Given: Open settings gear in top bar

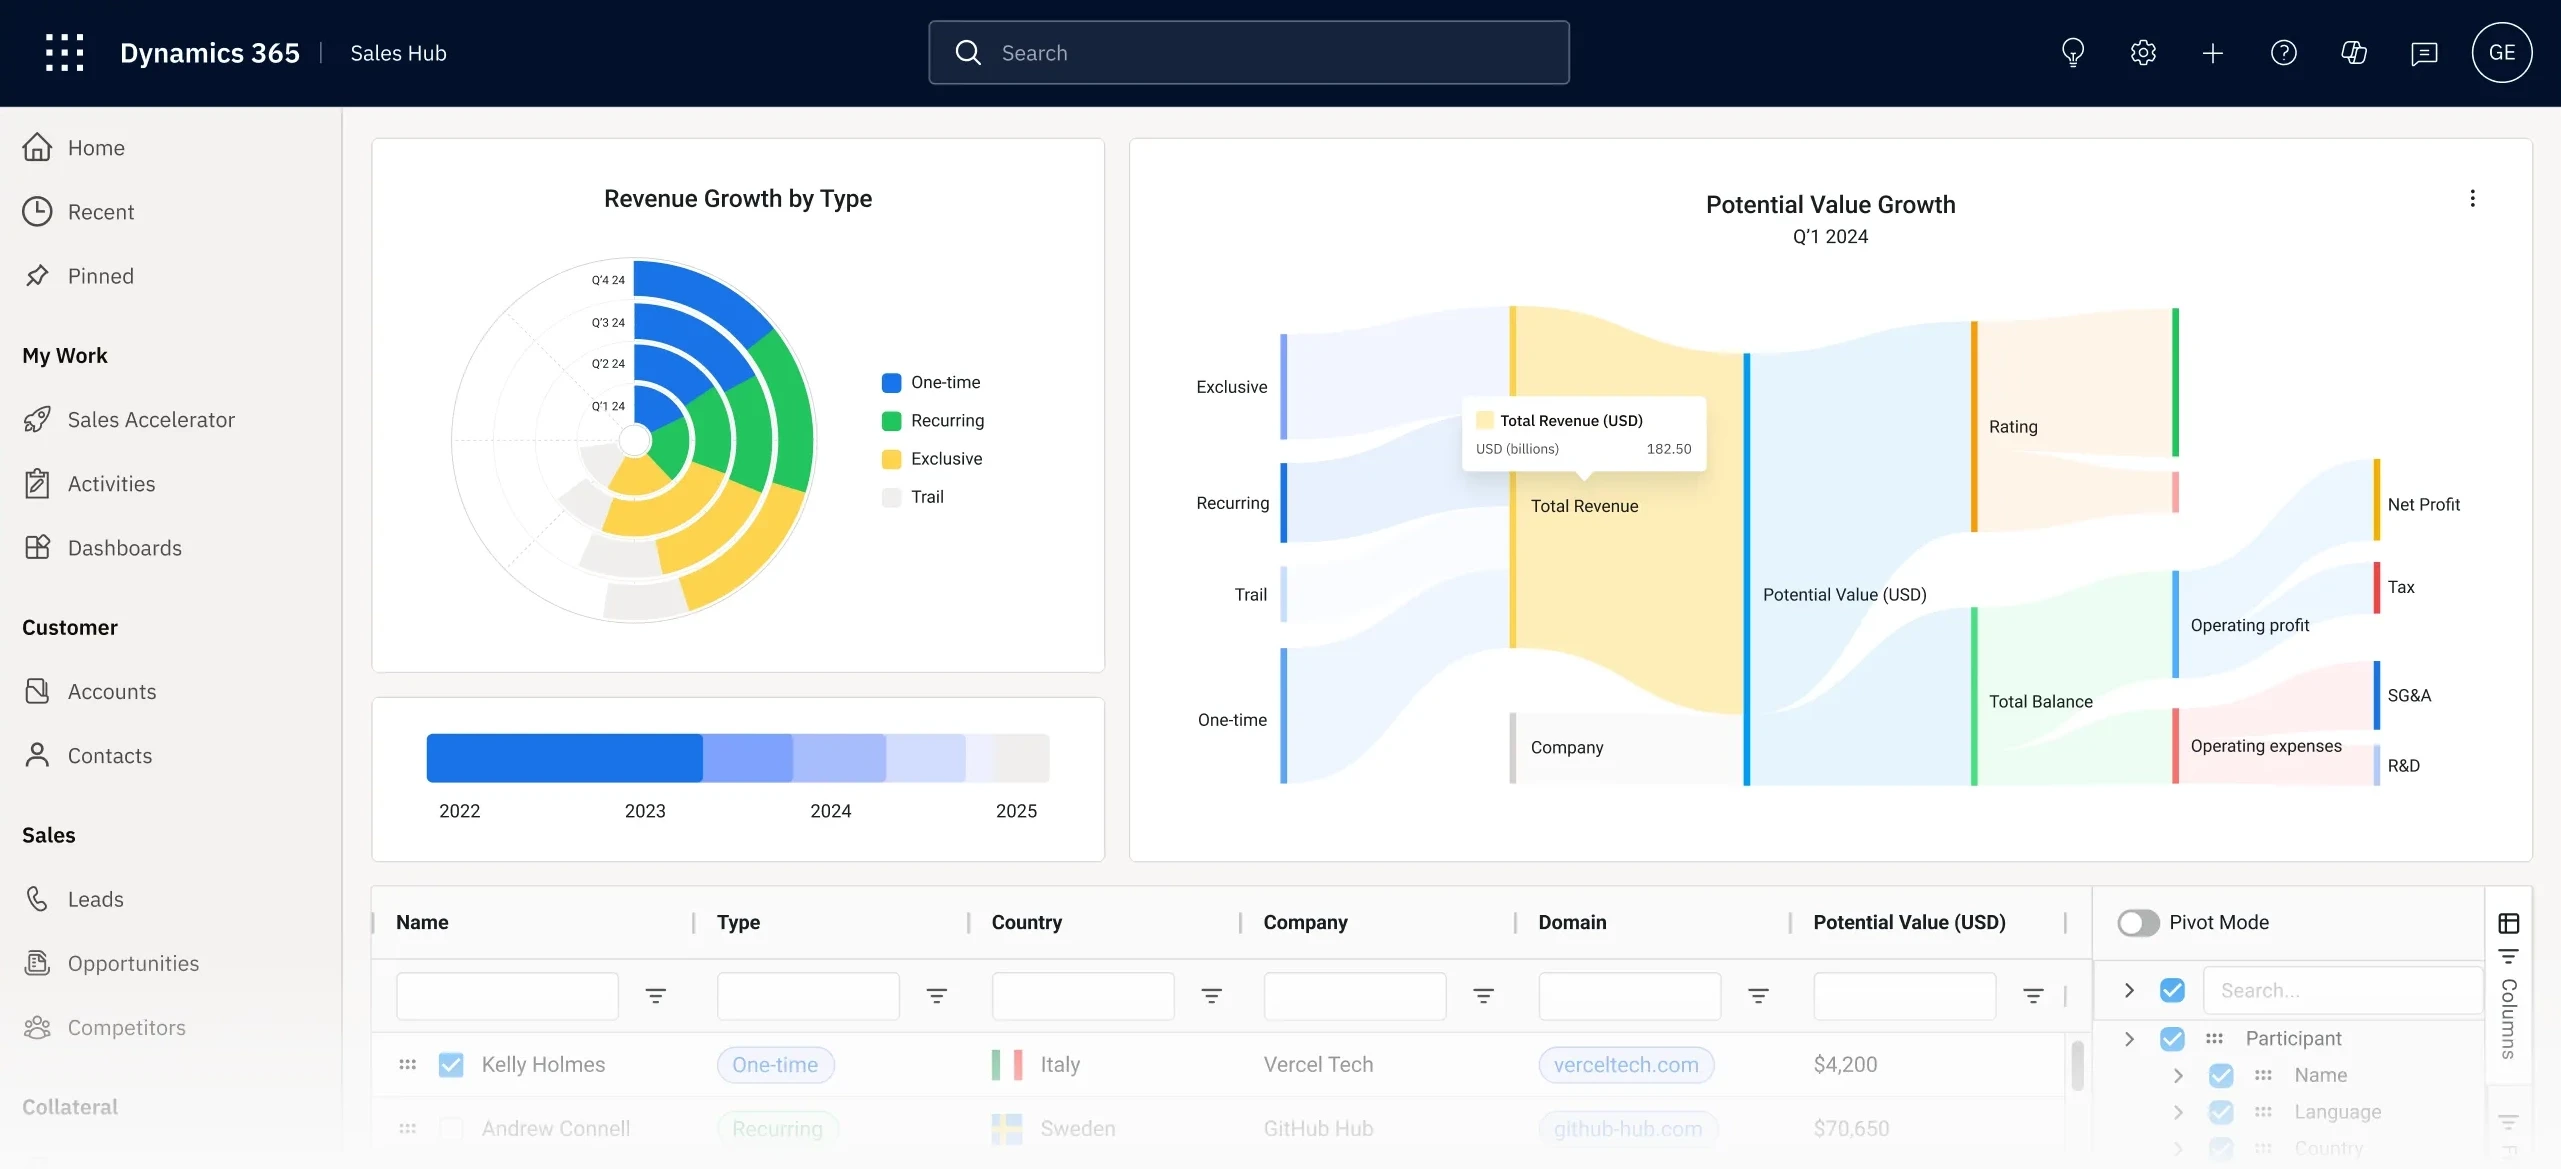Looking at the screenshot, I should [2142, 53].
